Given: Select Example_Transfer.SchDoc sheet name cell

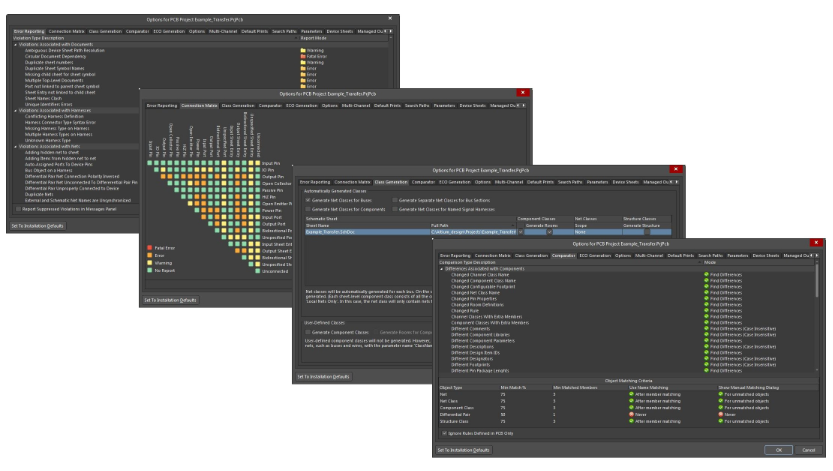Looking at the screenshot, I should (x=367, y=232).
